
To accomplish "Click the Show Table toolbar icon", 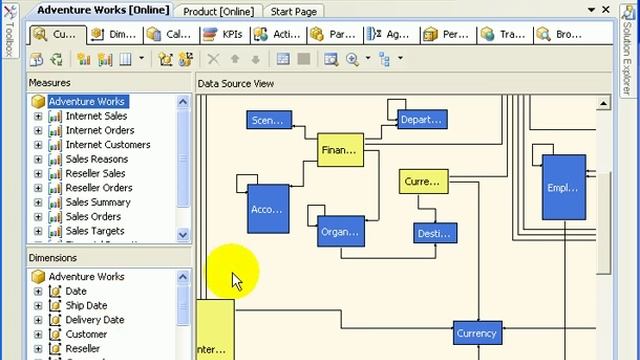I will coord(283,59).
